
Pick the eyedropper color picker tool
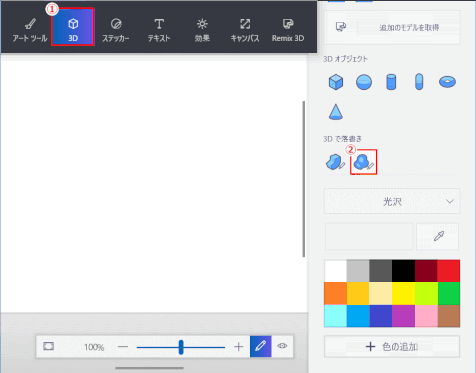coord(438,236)
